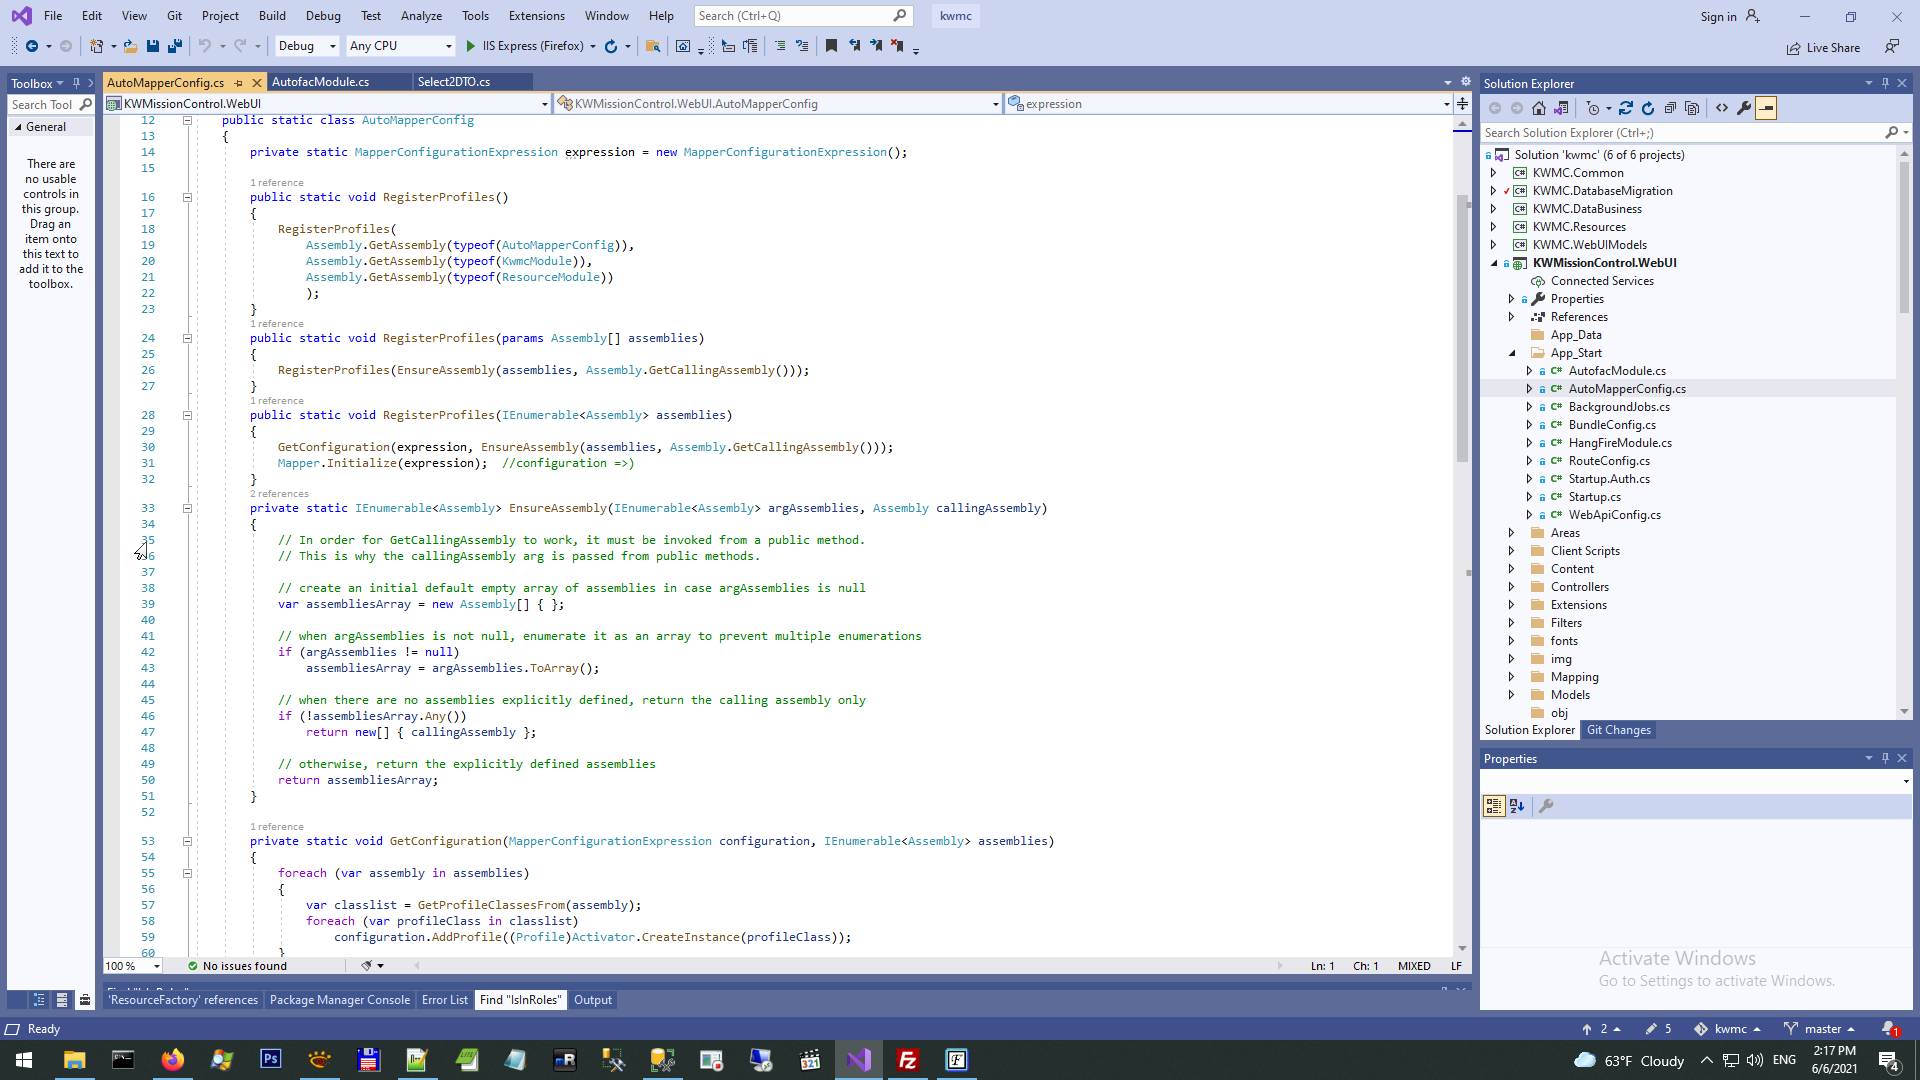
Task: Toggle Categorized view in Properties panel
Action: [x=1494, y=806]
